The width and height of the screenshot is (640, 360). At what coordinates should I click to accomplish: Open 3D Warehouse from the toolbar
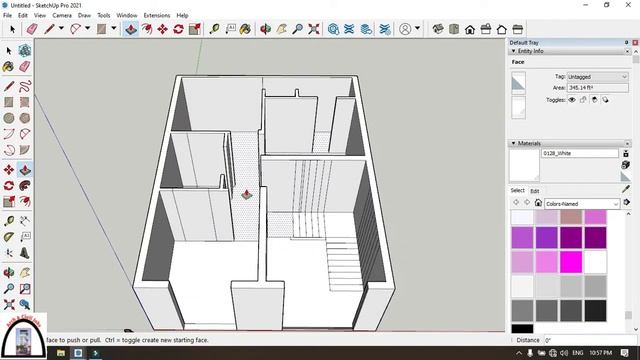pyautogui.click(x=333, y=29)
